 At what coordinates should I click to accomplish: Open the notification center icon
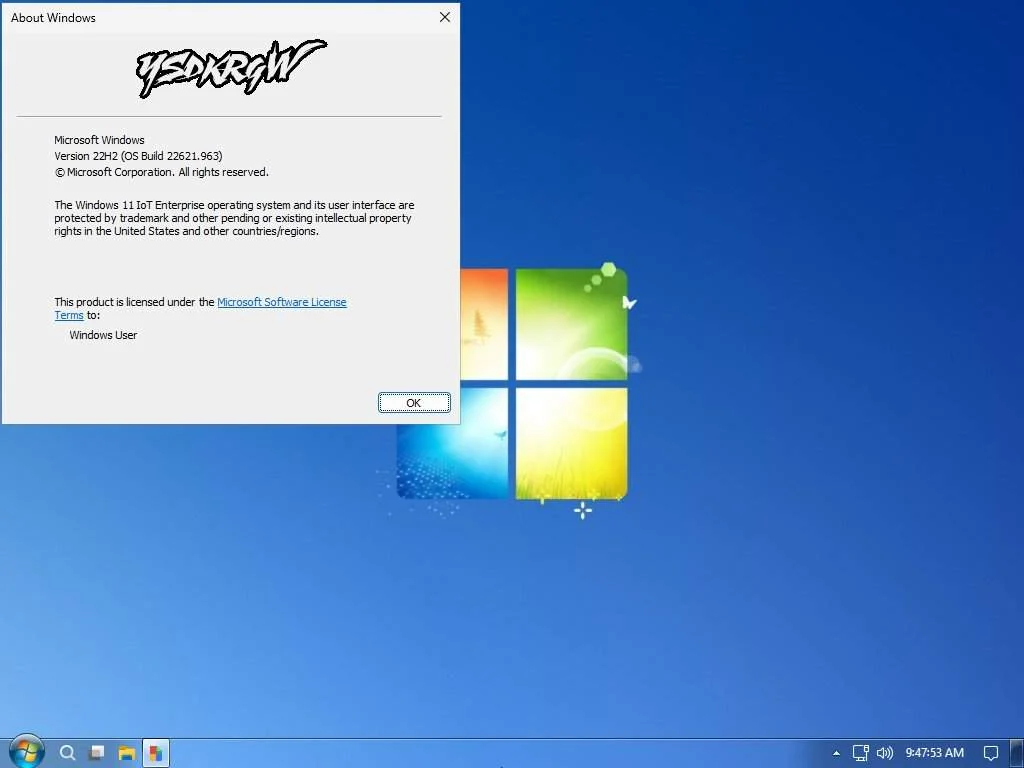(991, 753)
